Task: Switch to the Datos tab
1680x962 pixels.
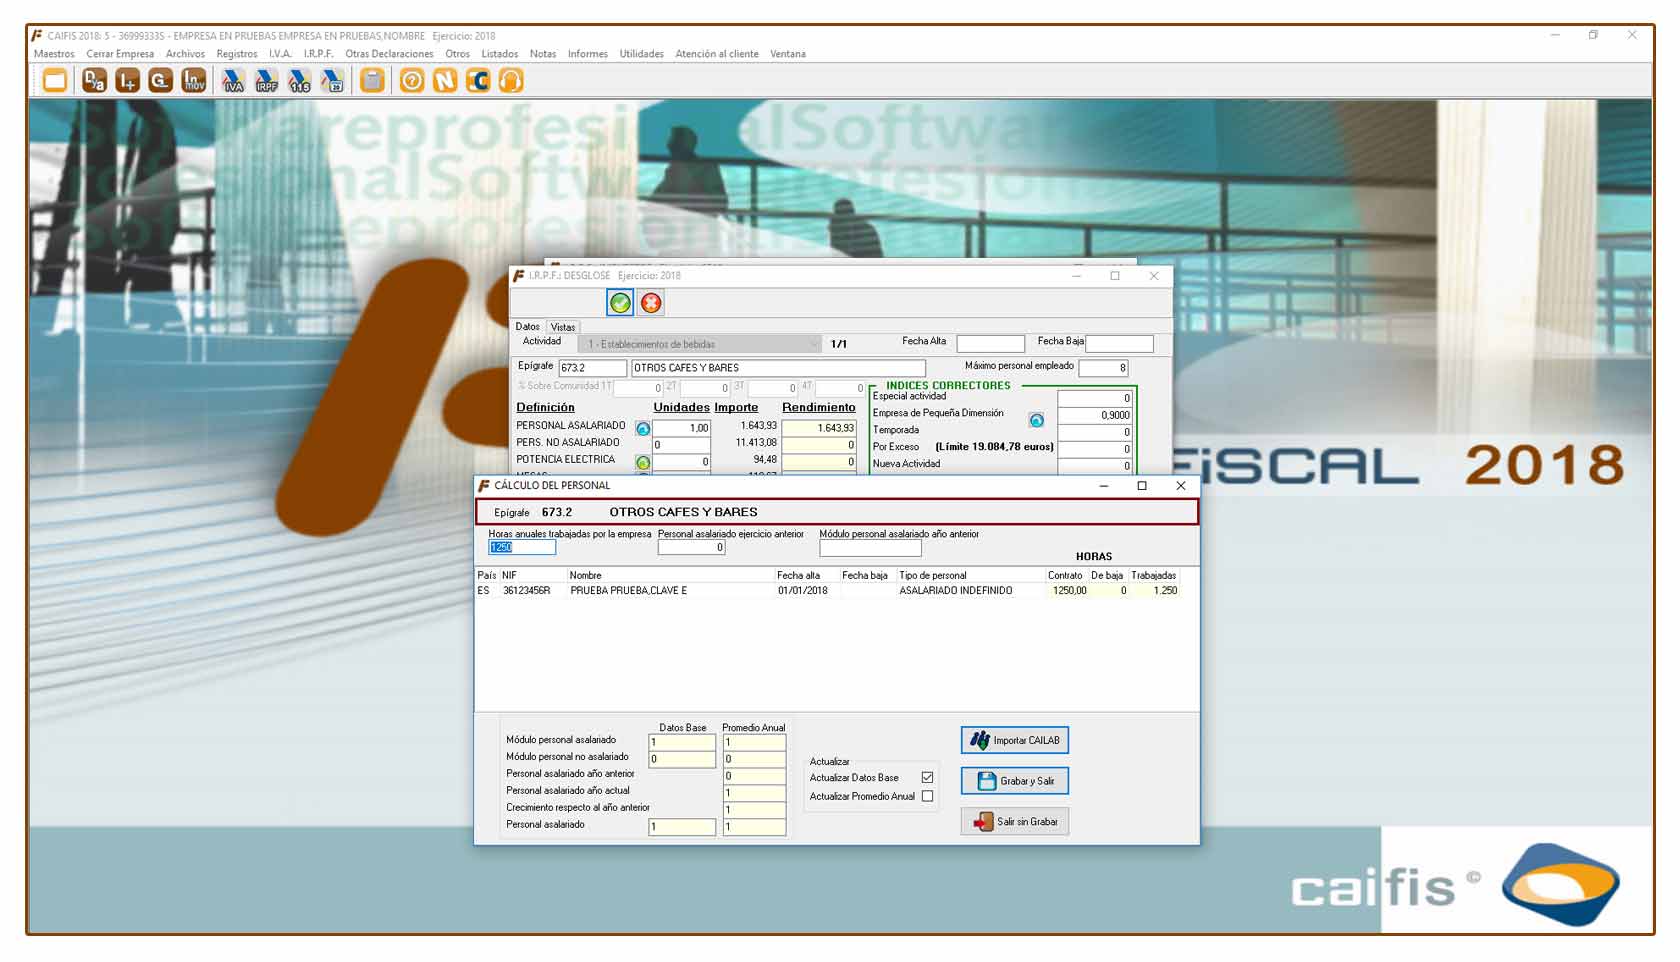Action: [x=527, y=327]
